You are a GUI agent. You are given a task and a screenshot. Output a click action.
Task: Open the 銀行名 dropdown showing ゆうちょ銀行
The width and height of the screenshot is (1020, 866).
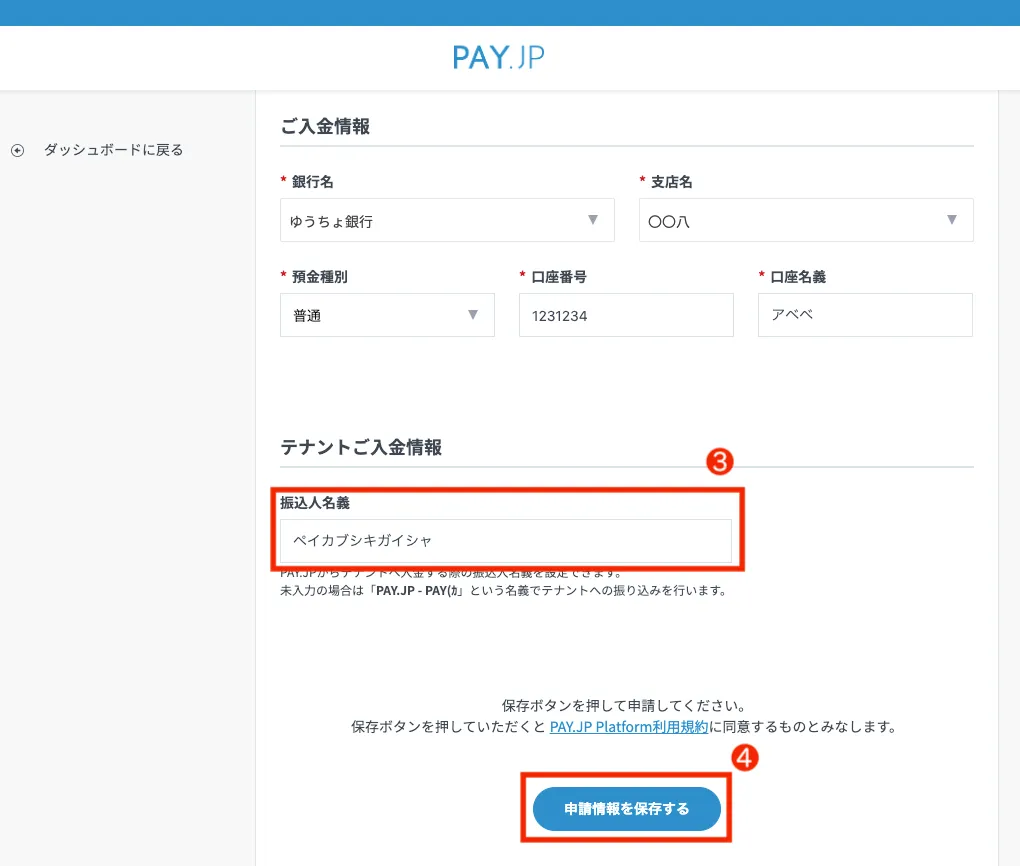[447, 220]
